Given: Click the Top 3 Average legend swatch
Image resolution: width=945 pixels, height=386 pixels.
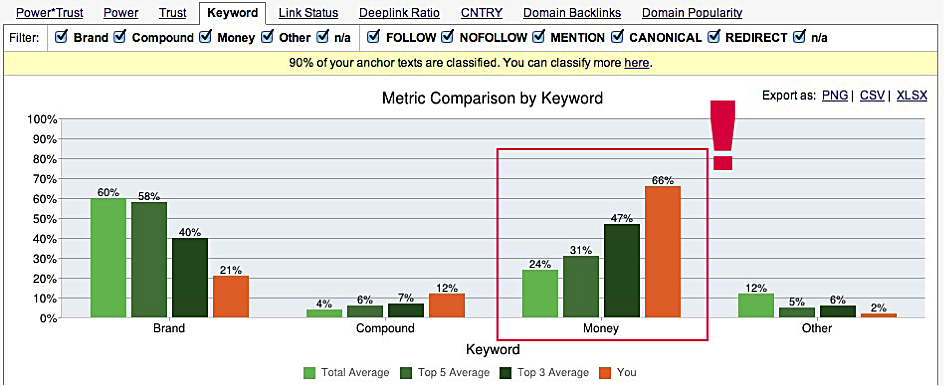Looking at the screenshot, I should (x=507, y=373).
